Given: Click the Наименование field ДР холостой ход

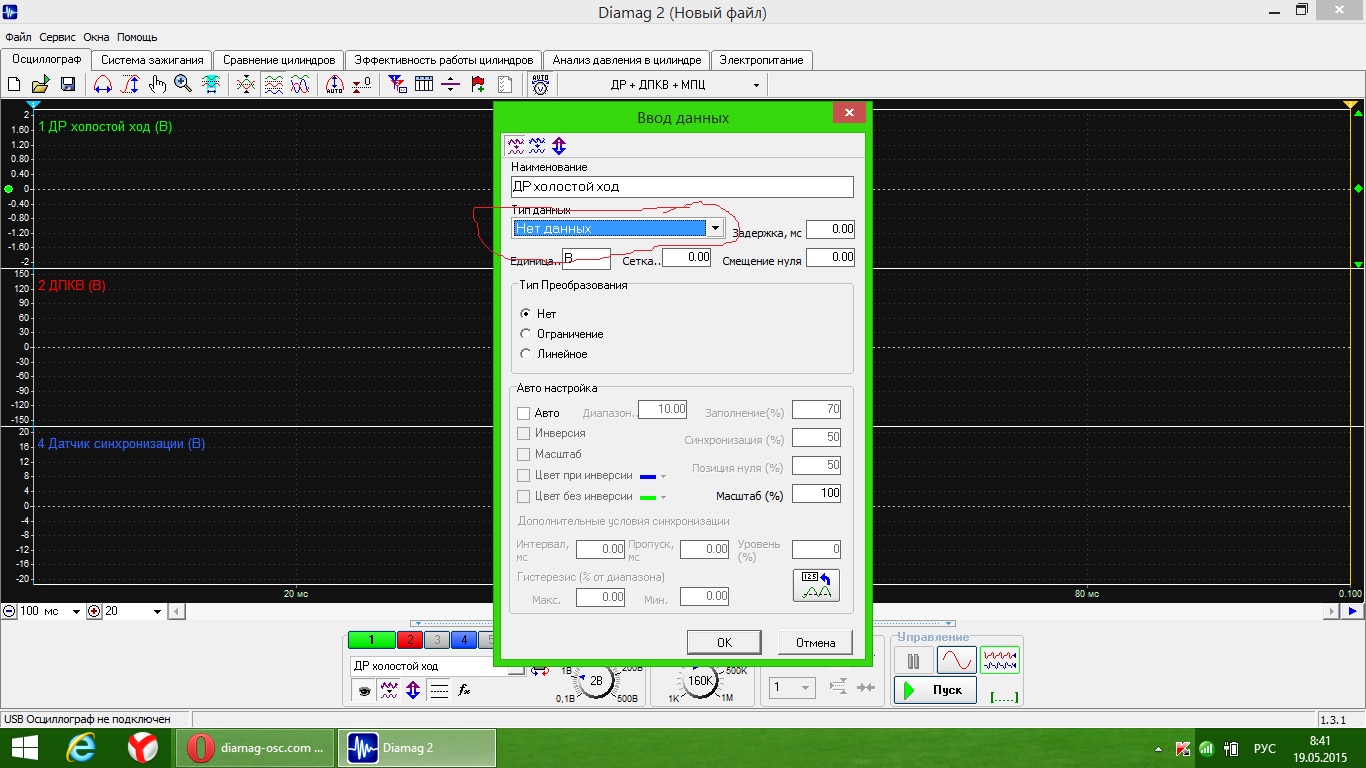Looking at the screenshot, I should pyautogui.click(x=682, y=187).
